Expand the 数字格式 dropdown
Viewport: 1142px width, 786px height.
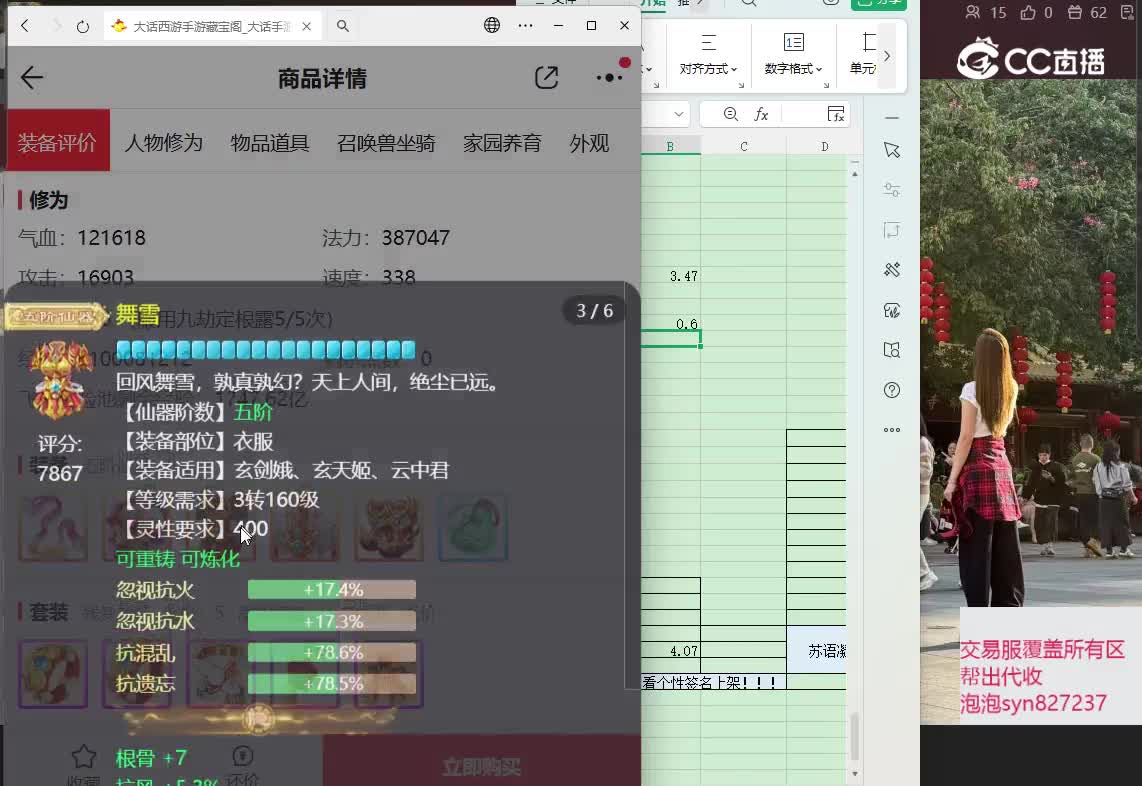coord(794,53)
